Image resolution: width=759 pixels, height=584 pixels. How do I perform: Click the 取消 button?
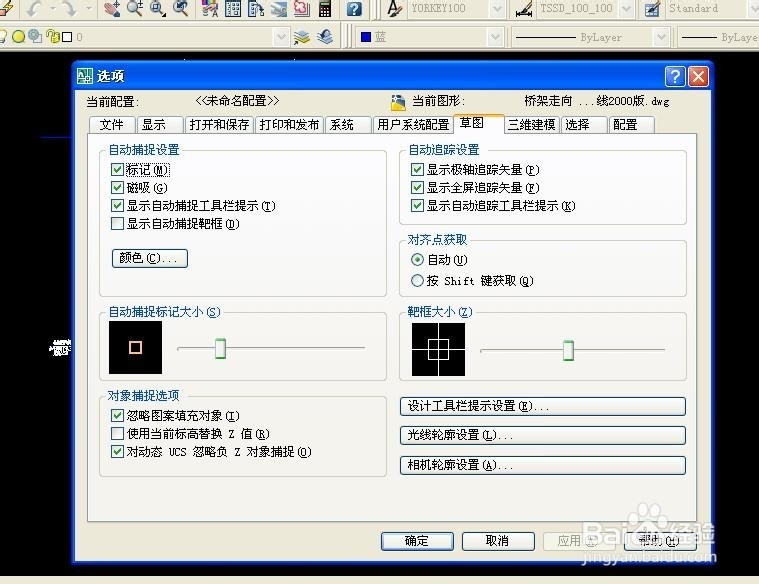pos(498,541)
